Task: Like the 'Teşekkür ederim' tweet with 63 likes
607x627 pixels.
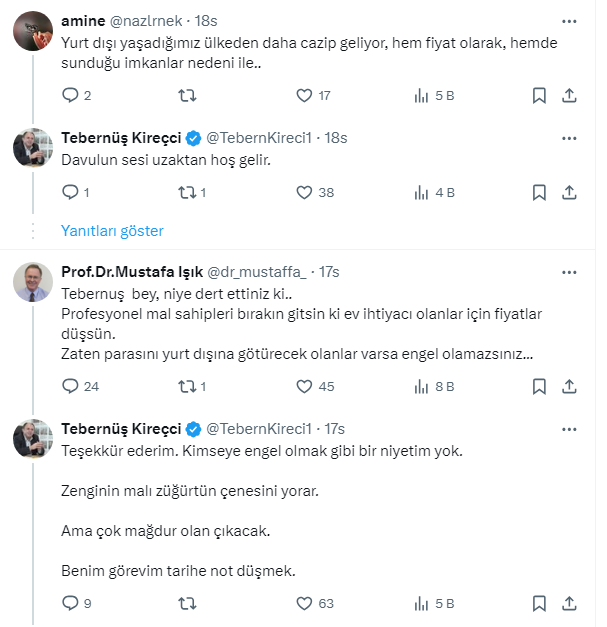Action: [305, 603]
